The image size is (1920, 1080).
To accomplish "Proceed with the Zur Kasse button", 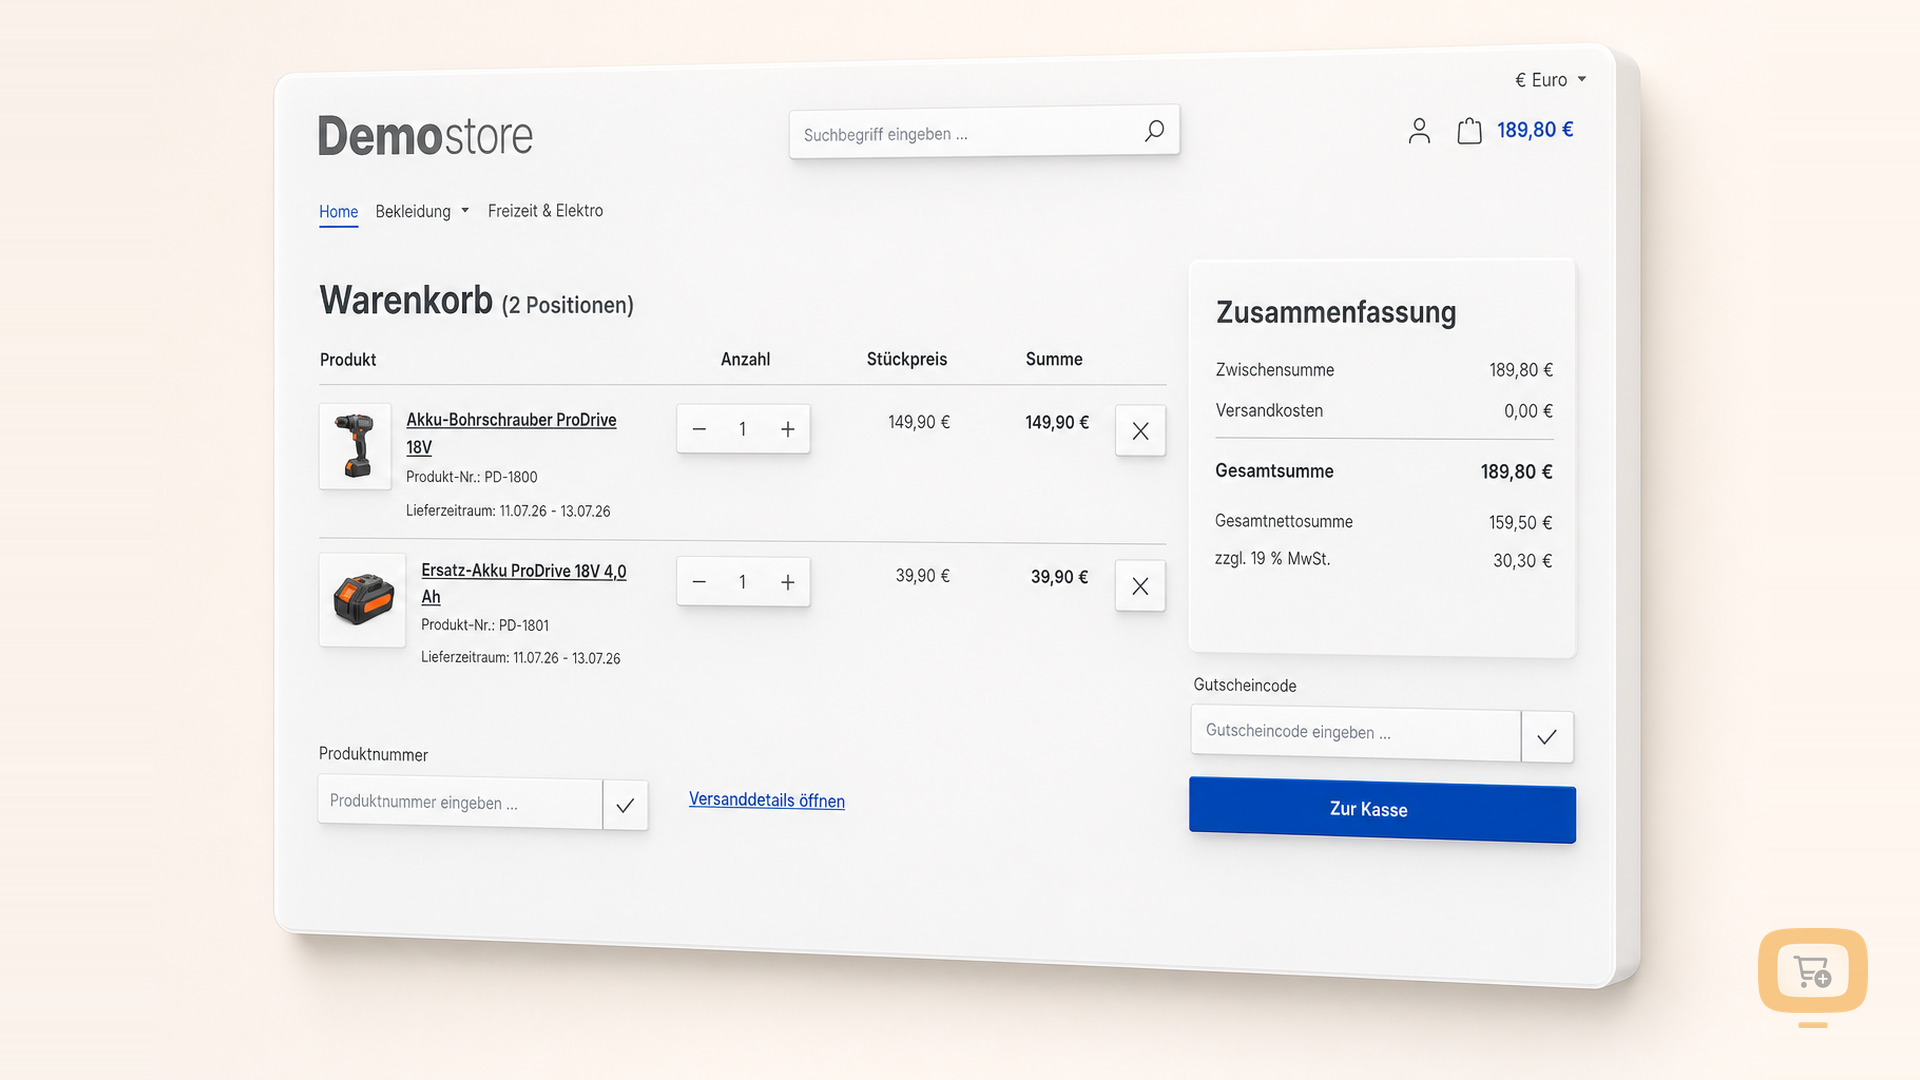I will point(1382,810).
